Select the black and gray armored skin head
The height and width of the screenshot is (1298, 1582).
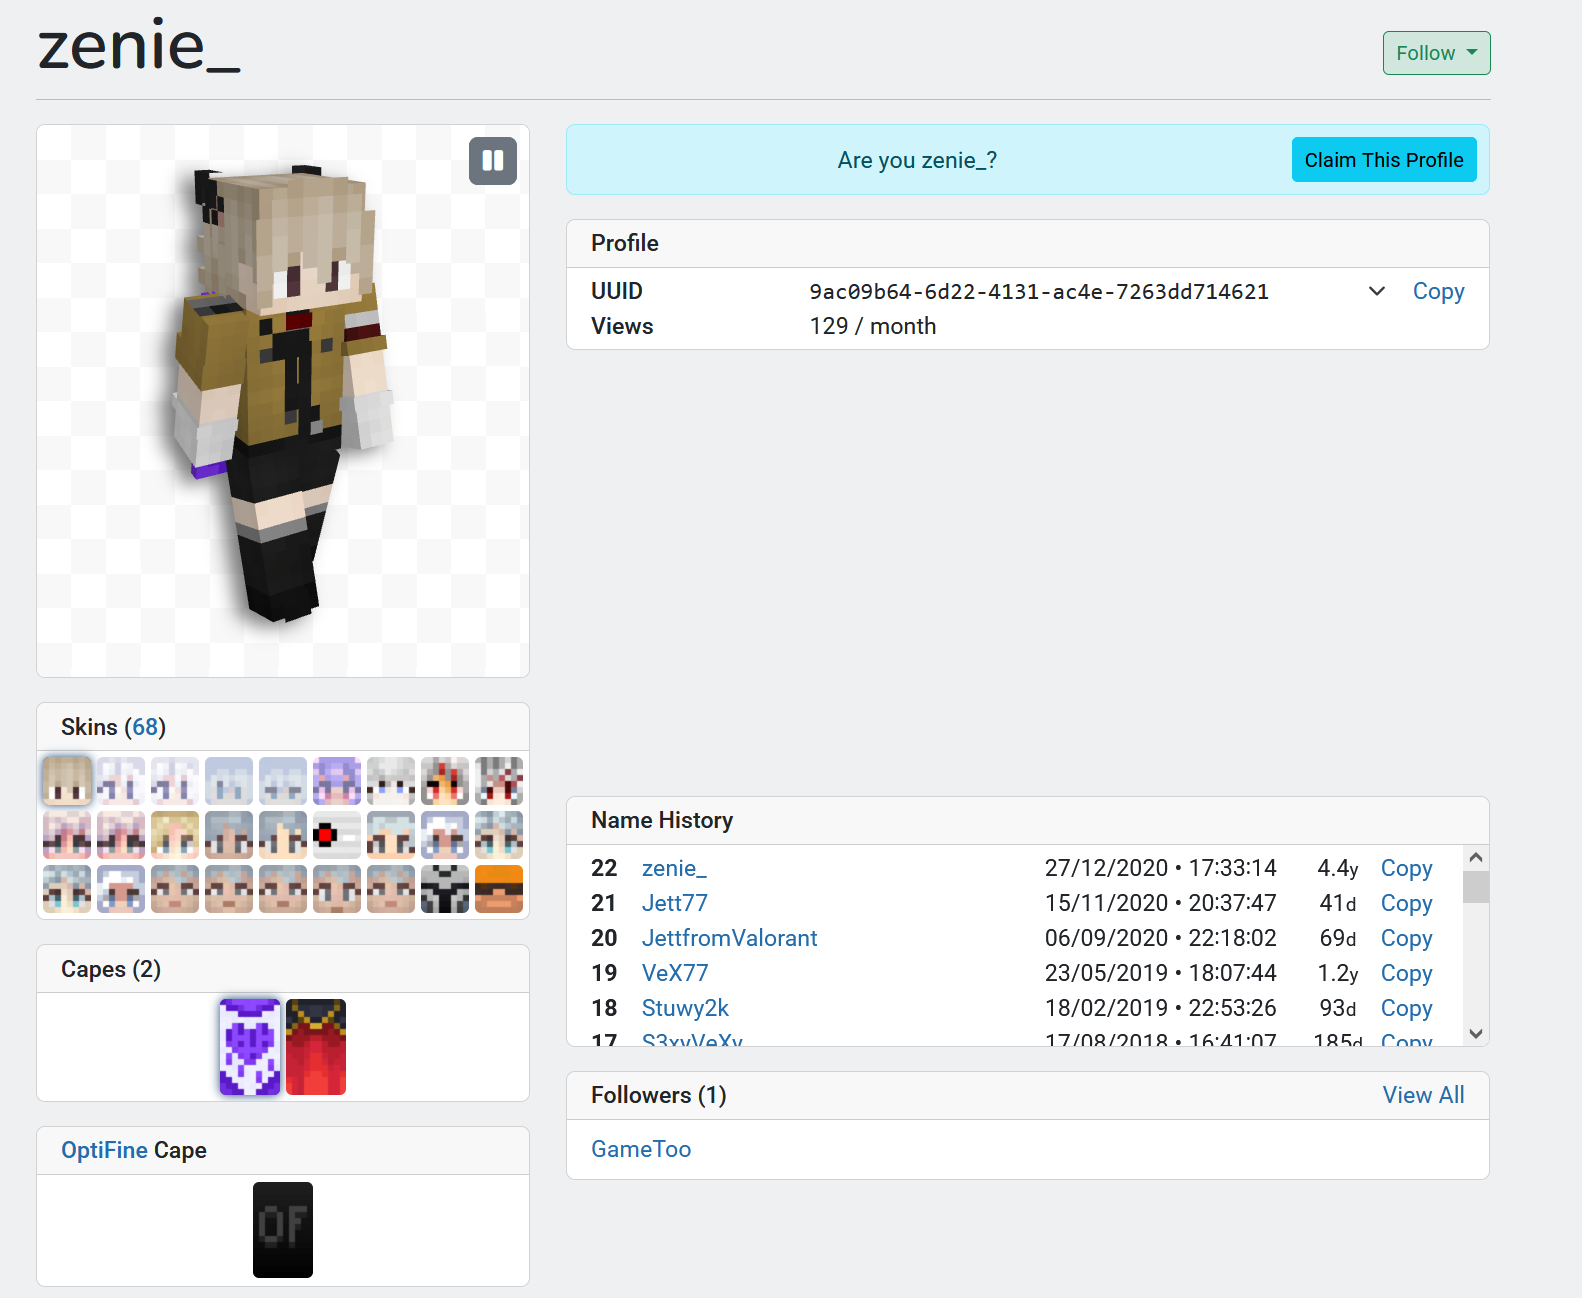445,889
